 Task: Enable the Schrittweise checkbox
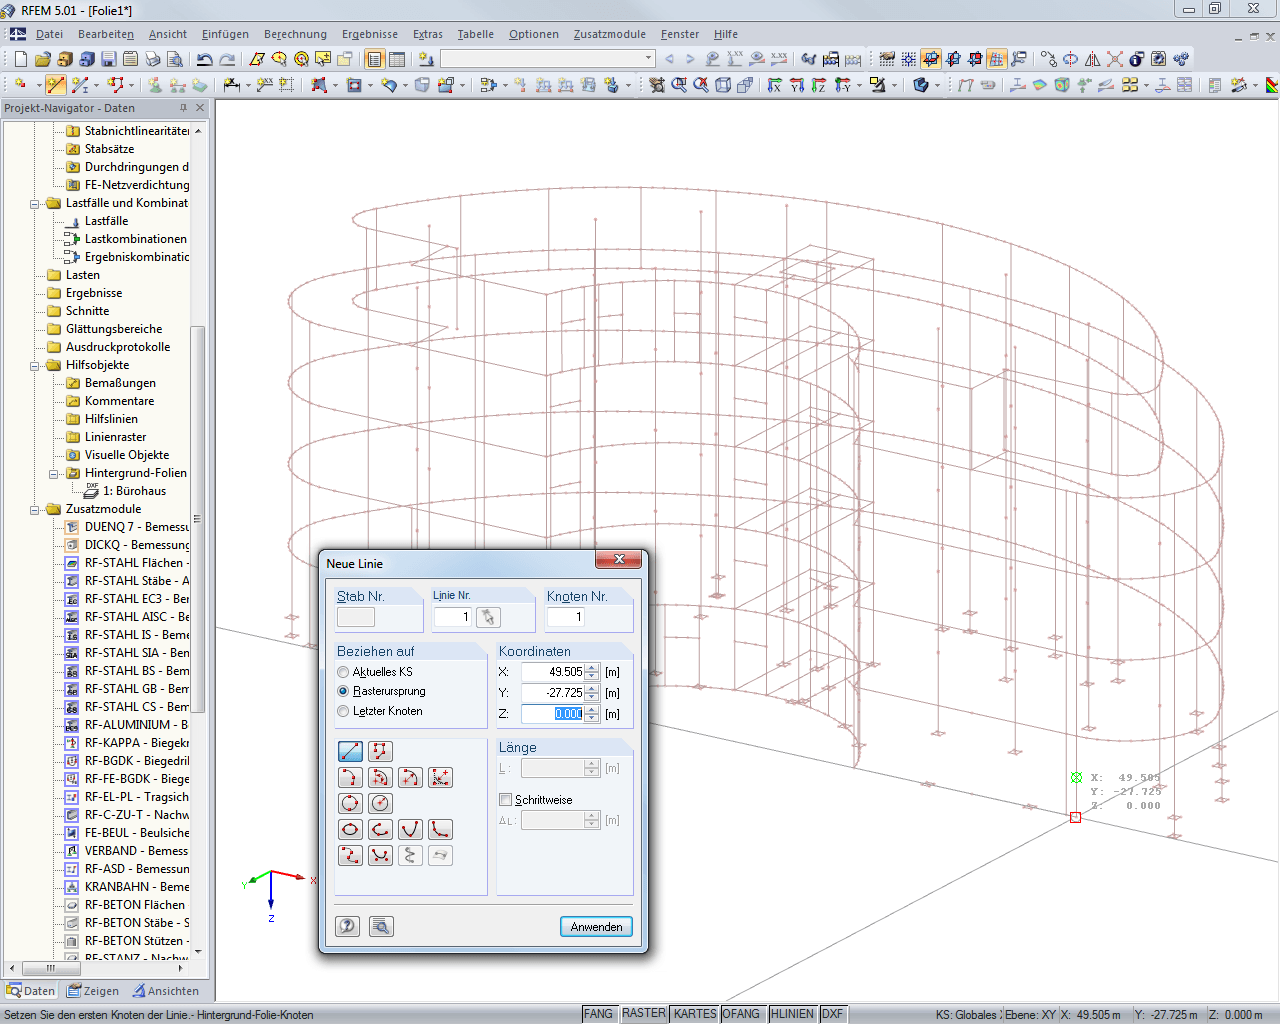click(505, 800)
